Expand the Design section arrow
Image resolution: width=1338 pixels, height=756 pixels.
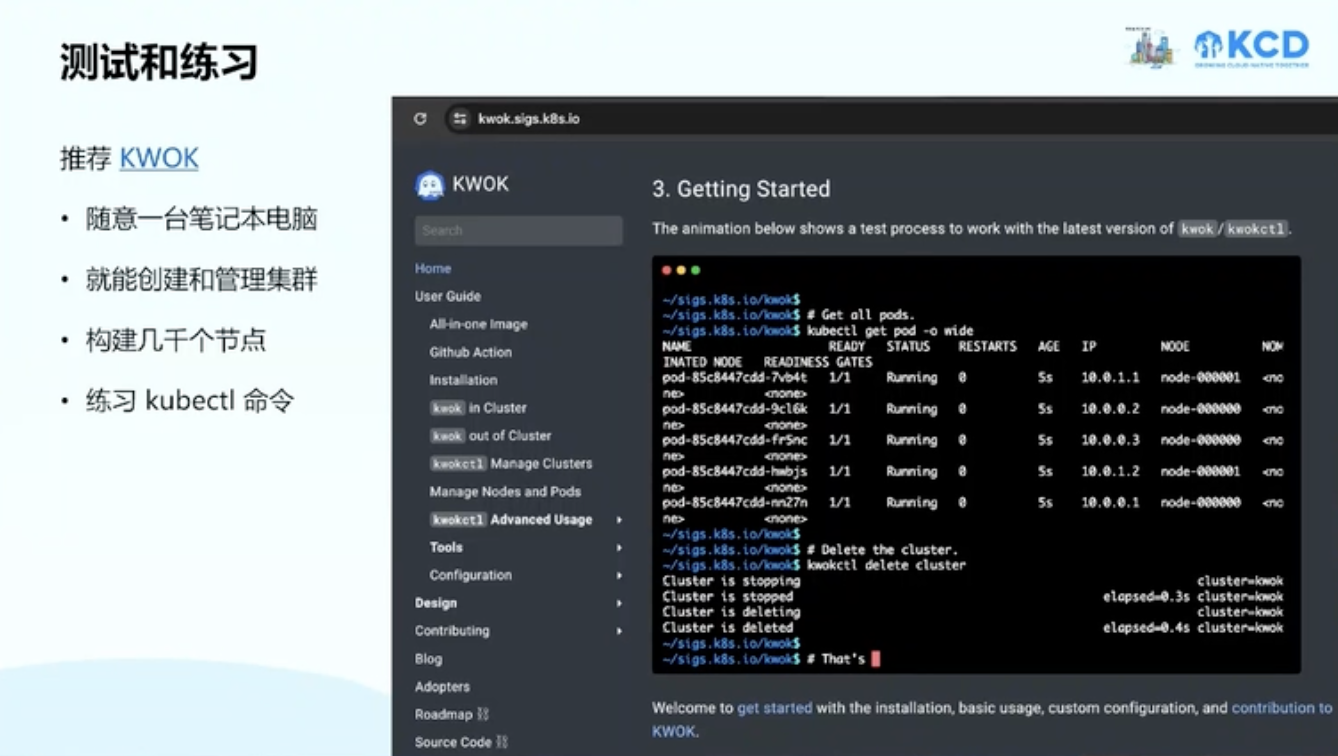tap(619, 604)
